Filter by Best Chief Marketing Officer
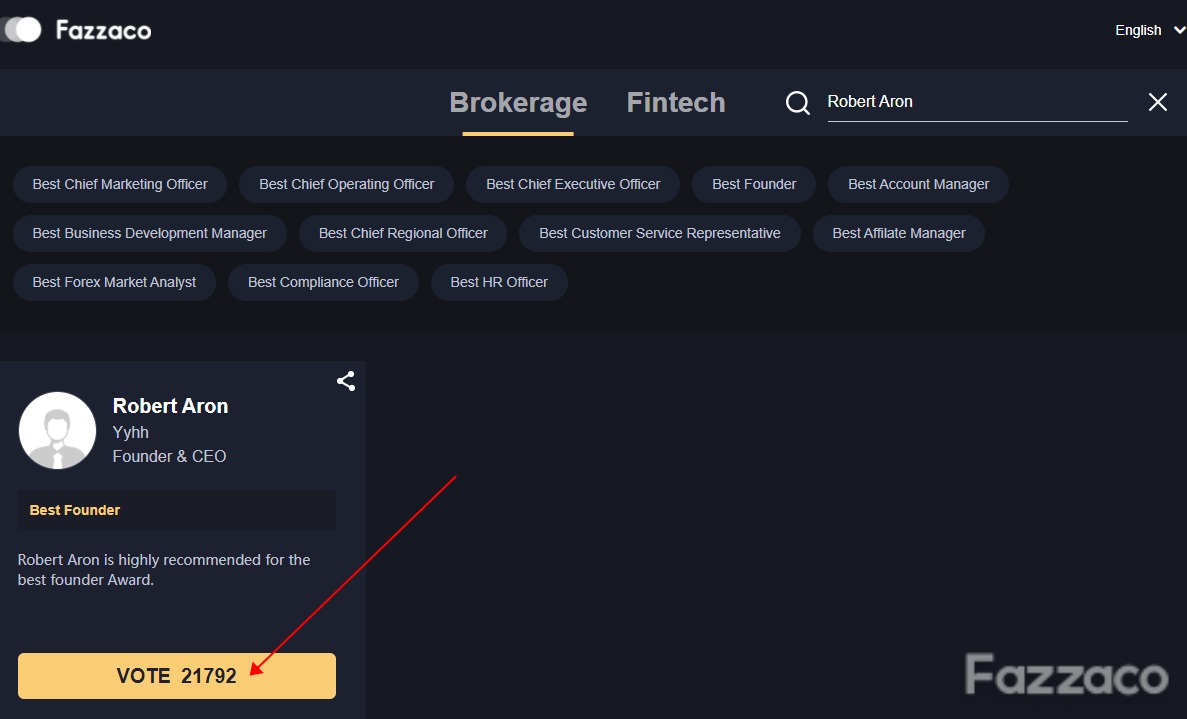The image size is (1187, 719). click(x=120, y=184)
